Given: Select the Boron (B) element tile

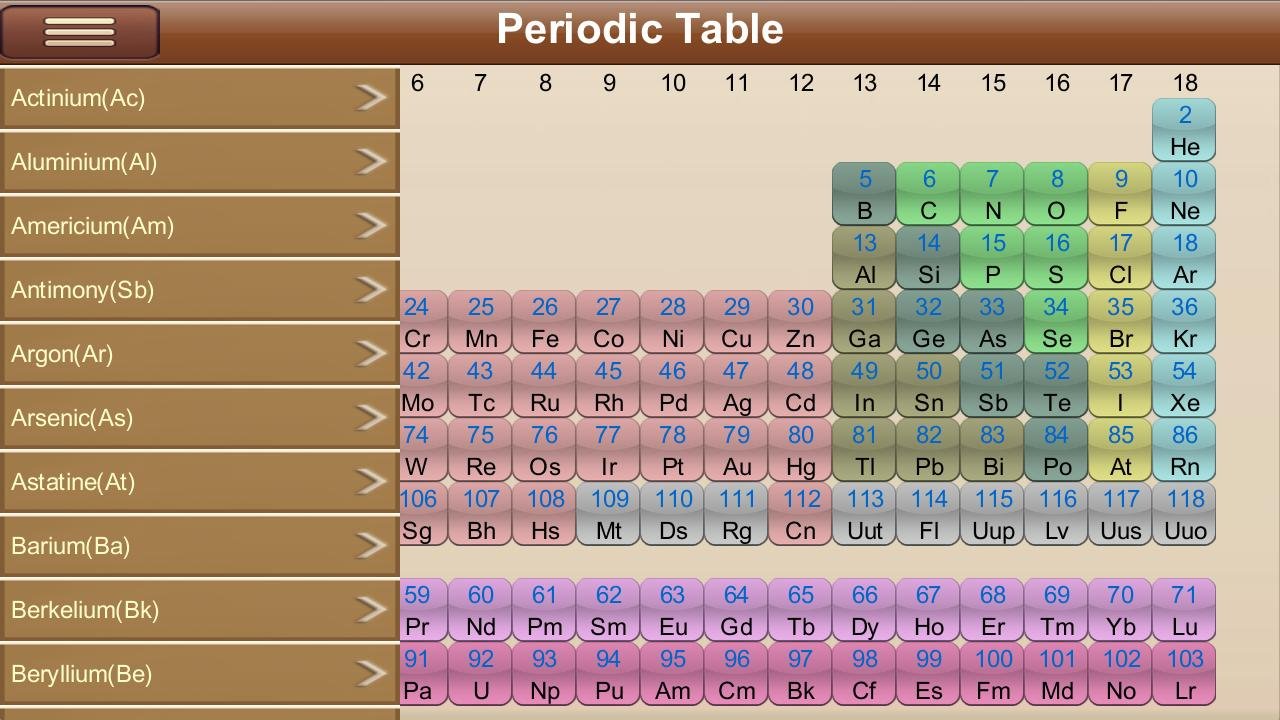Looking at the screenshot, I should (864, 194).
